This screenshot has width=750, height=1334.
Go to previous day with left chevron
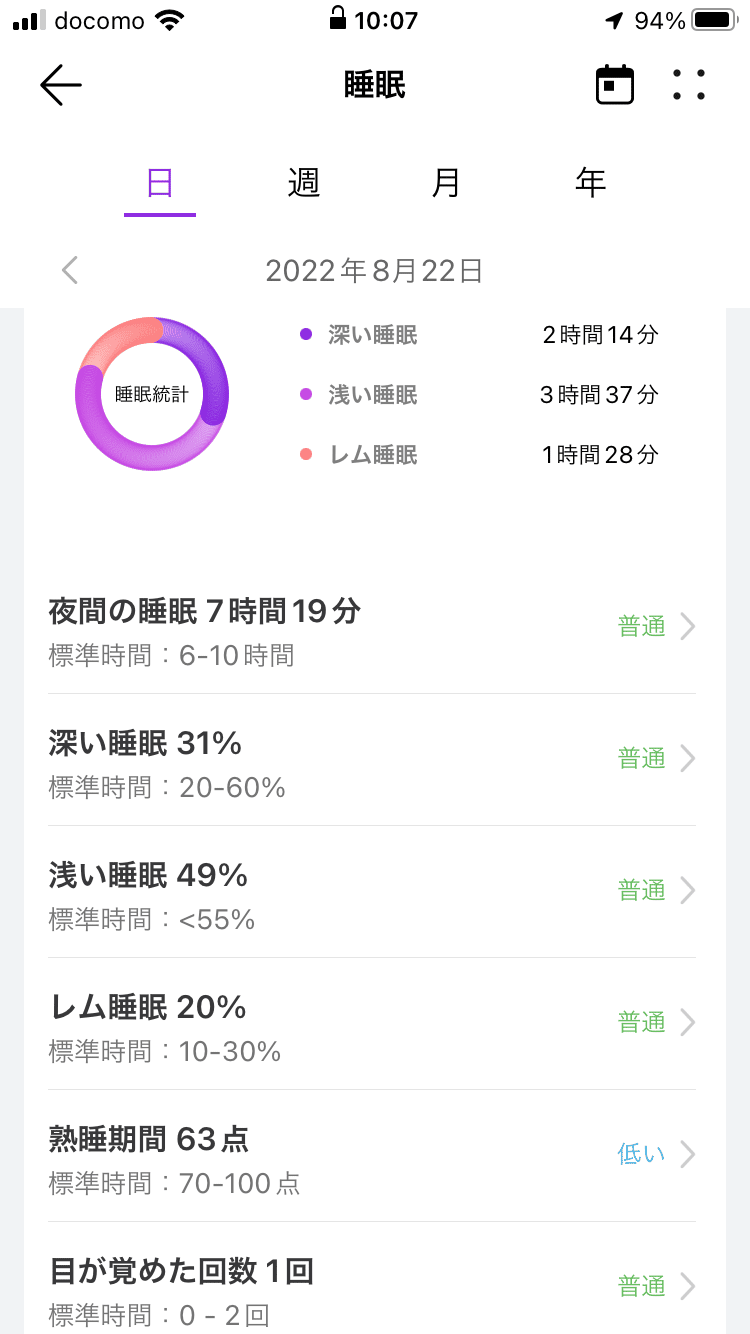click(70, 270)
